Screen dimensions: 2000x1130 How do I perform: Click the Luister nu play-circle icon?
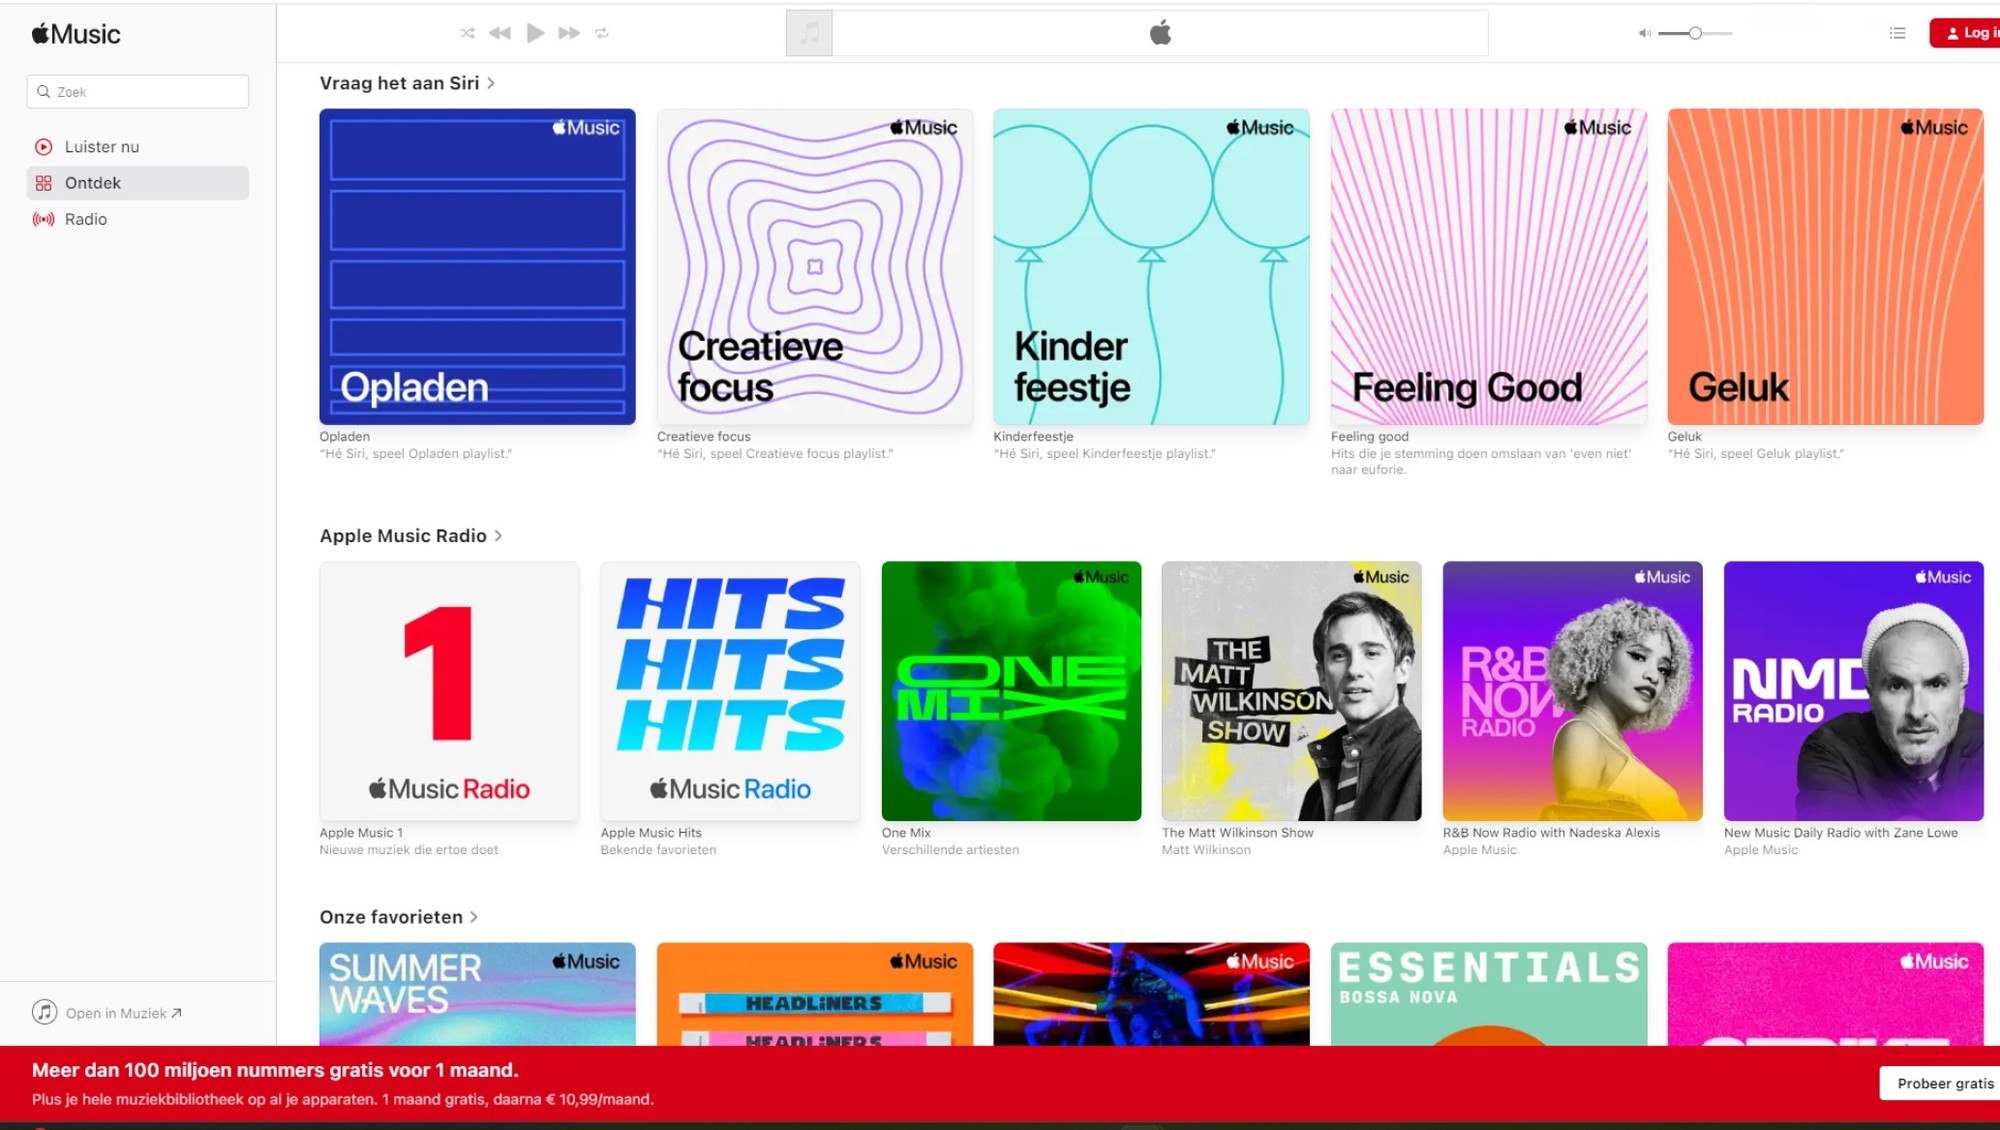click(43, 146)
